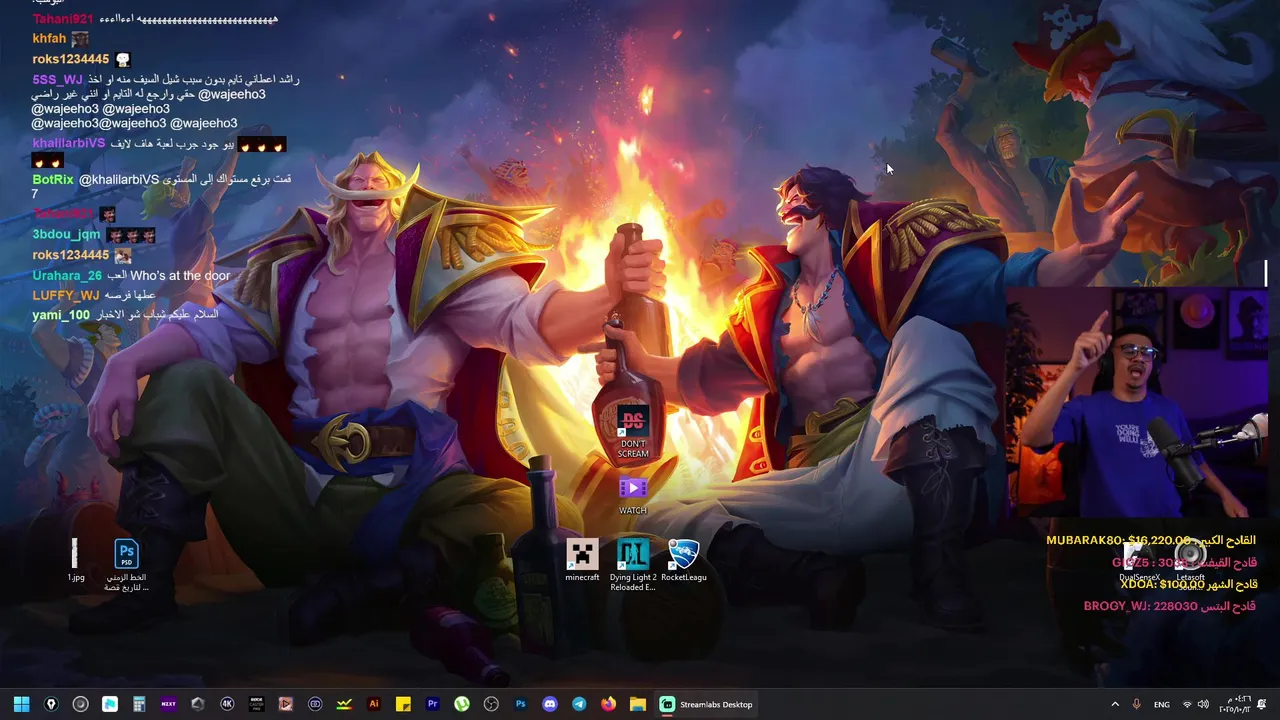Click chat username khalilarbiVS
Image resolution: width=1280 pixels, height=720 pixels.
point(68,143)
